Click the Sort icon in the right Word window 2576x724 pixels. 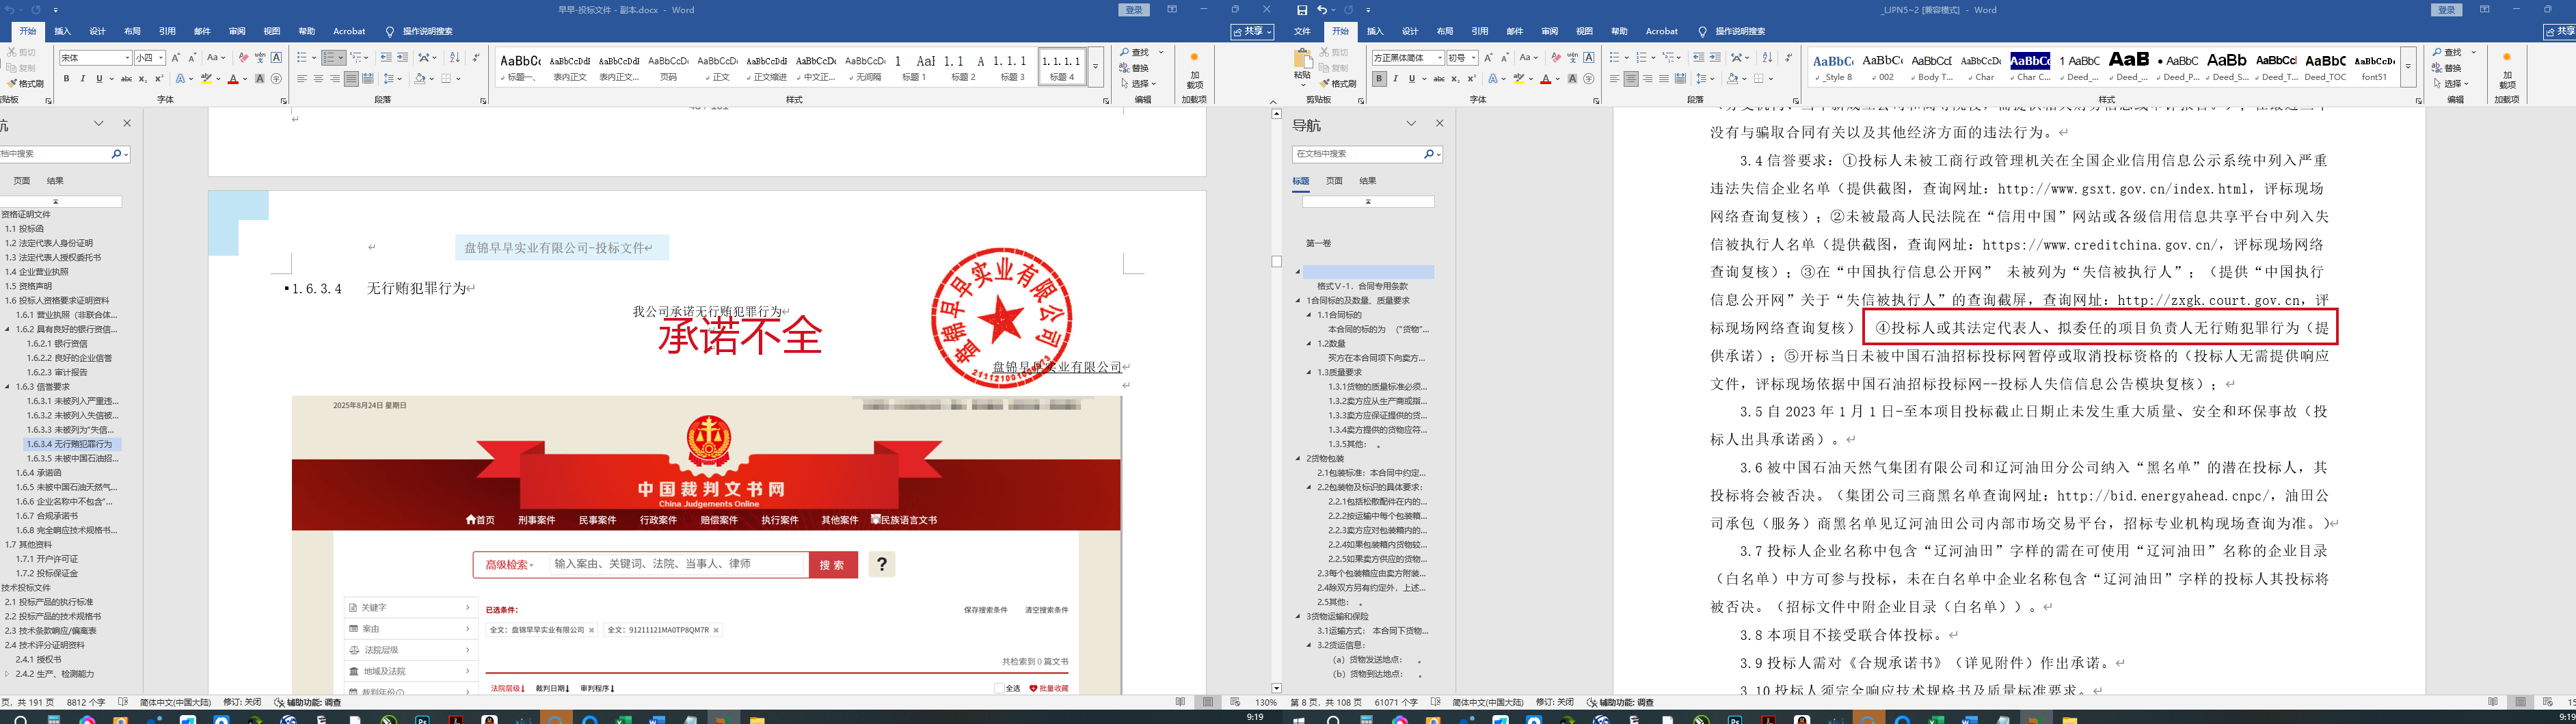(1767, 57)
